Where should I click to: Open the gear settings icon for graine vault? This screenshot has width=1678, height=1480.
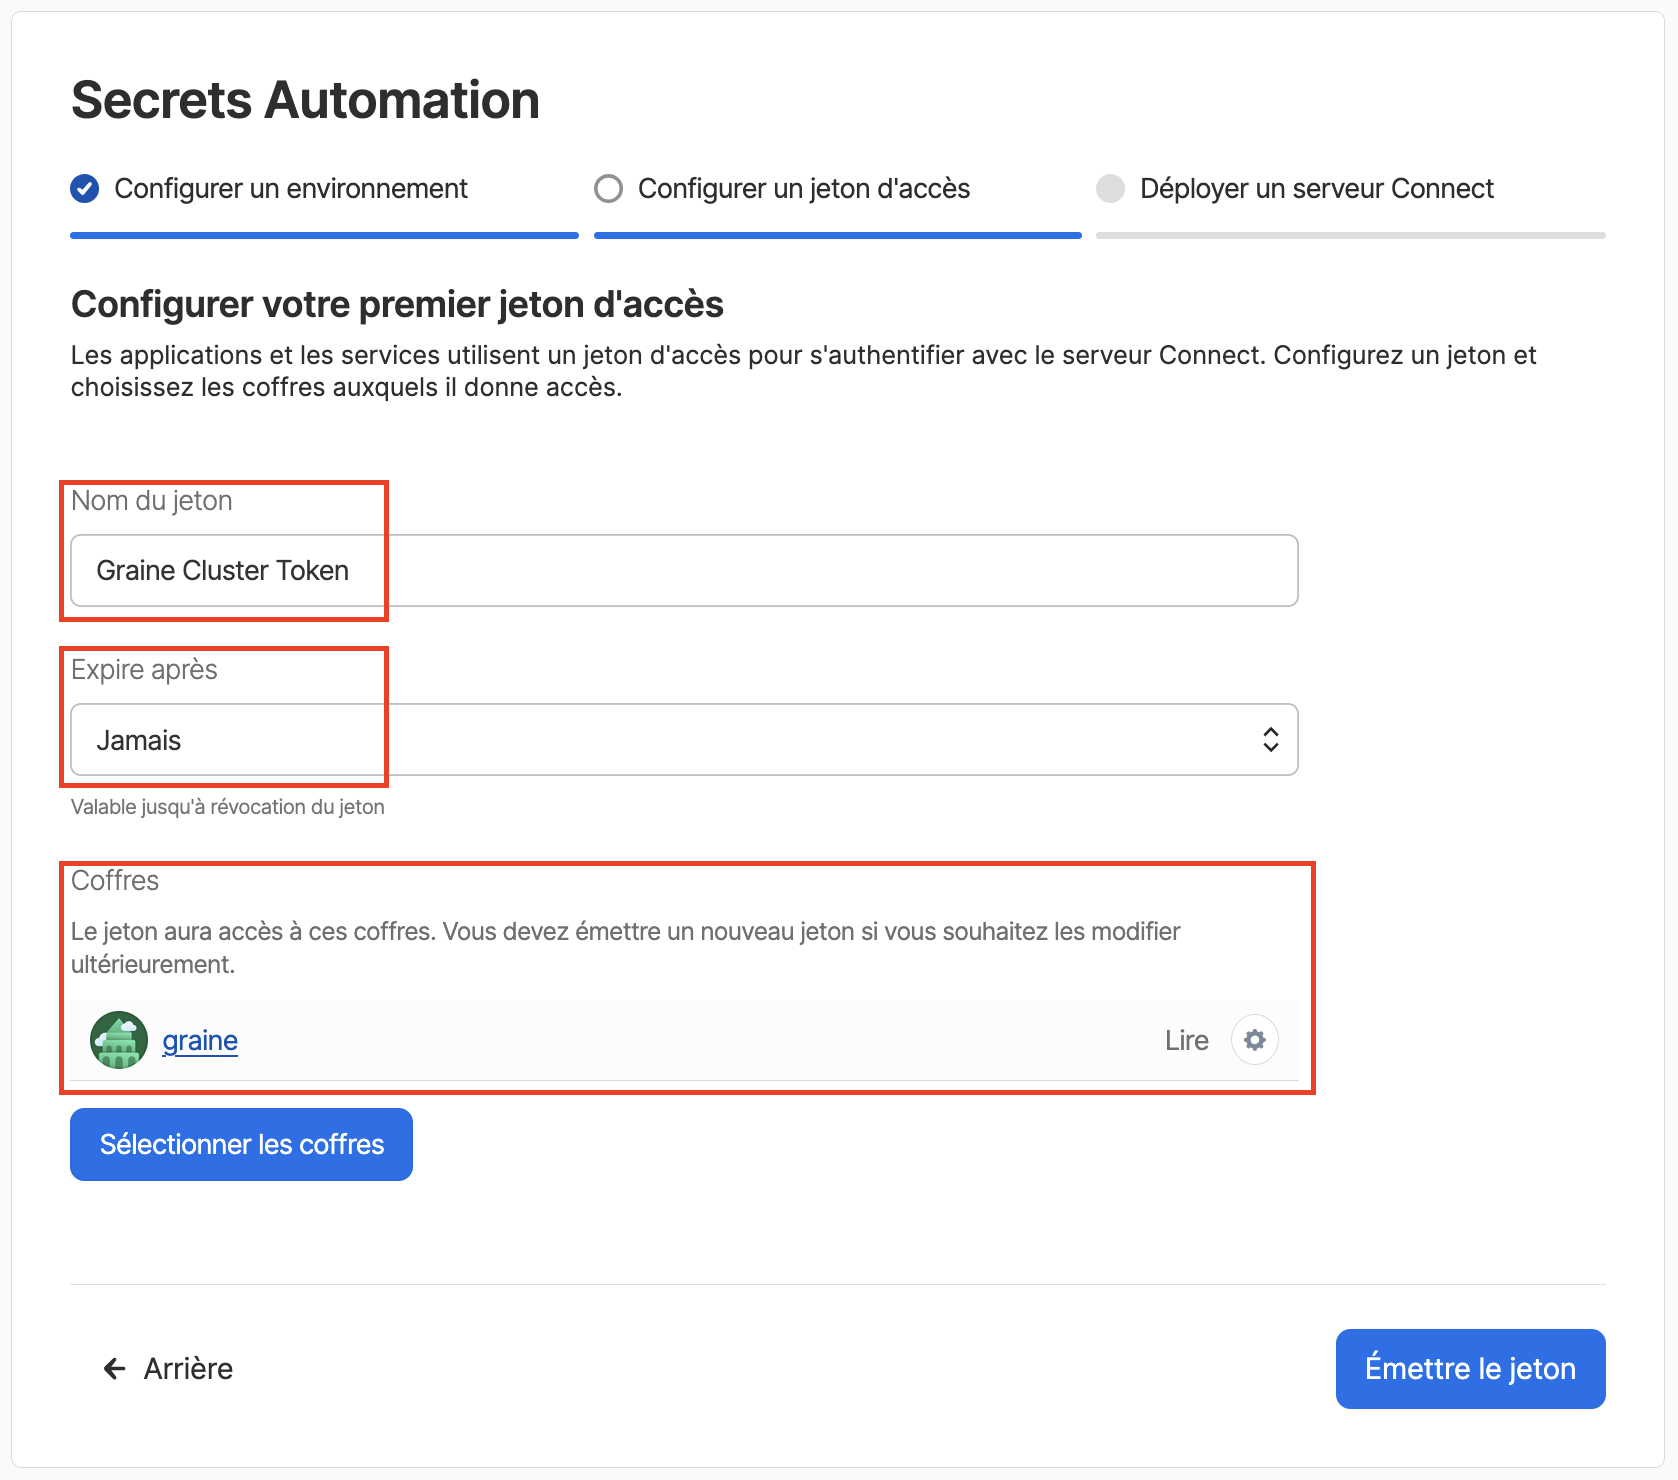(x=1254, y=1040)
